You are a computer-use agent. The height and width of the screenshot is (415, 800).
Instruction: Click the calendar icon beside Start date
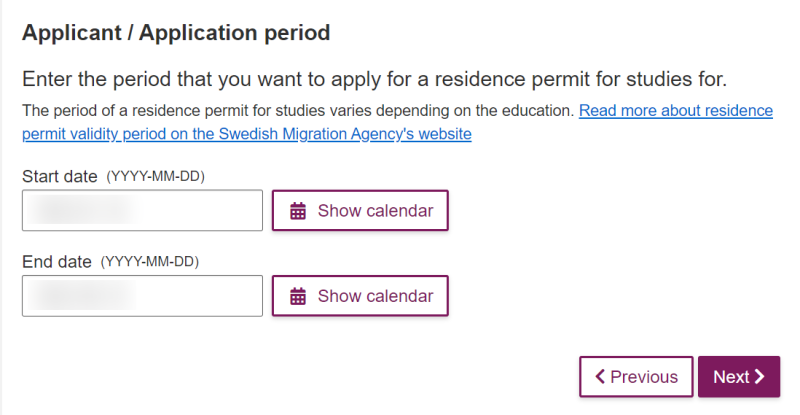click(298, 211)
